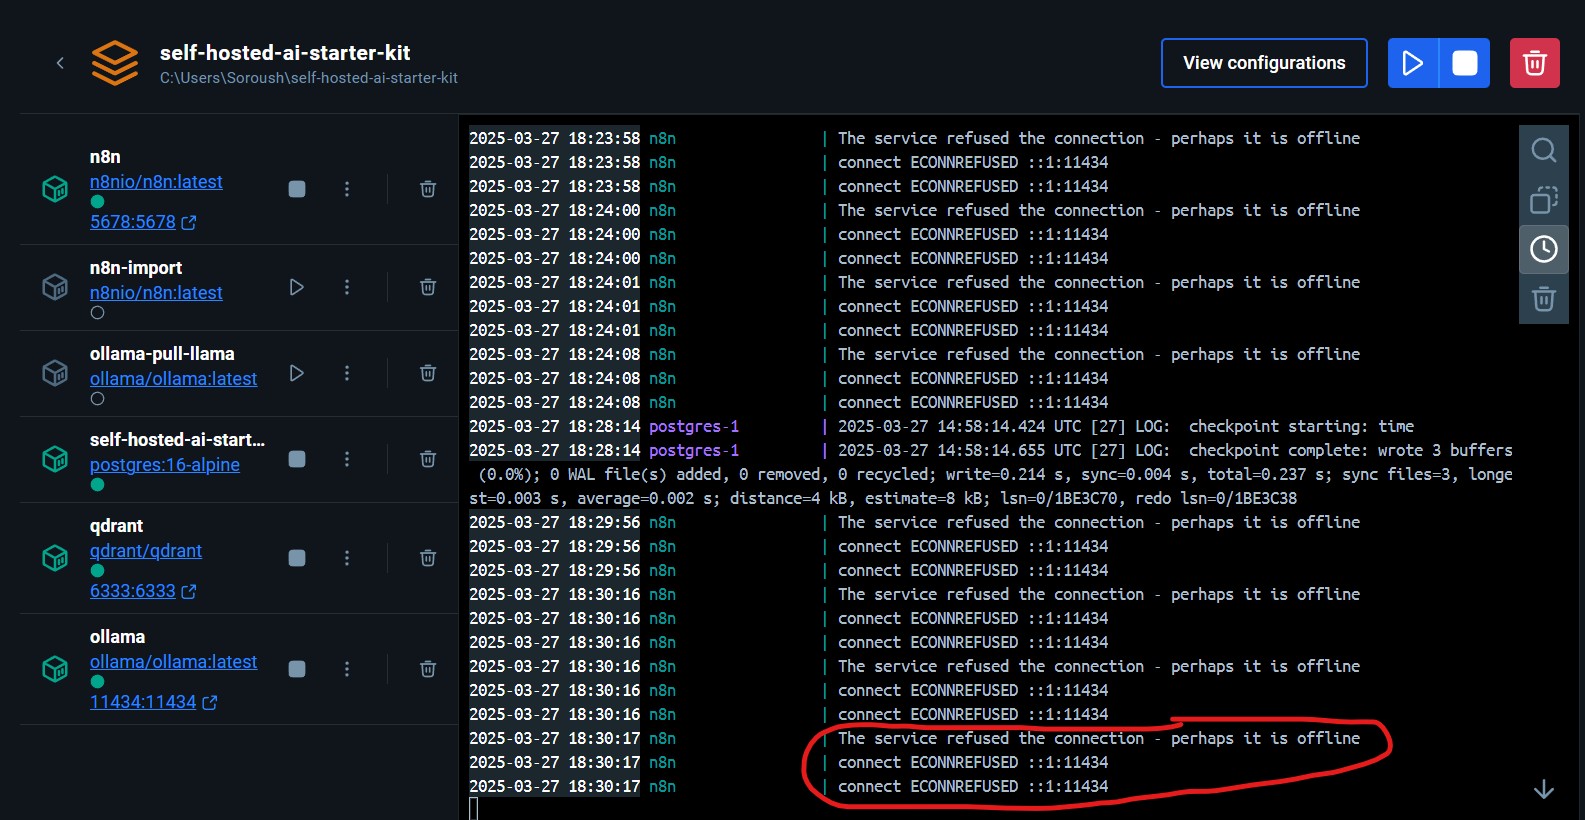Delete the n8n-import container

click(x=428, y=287)
